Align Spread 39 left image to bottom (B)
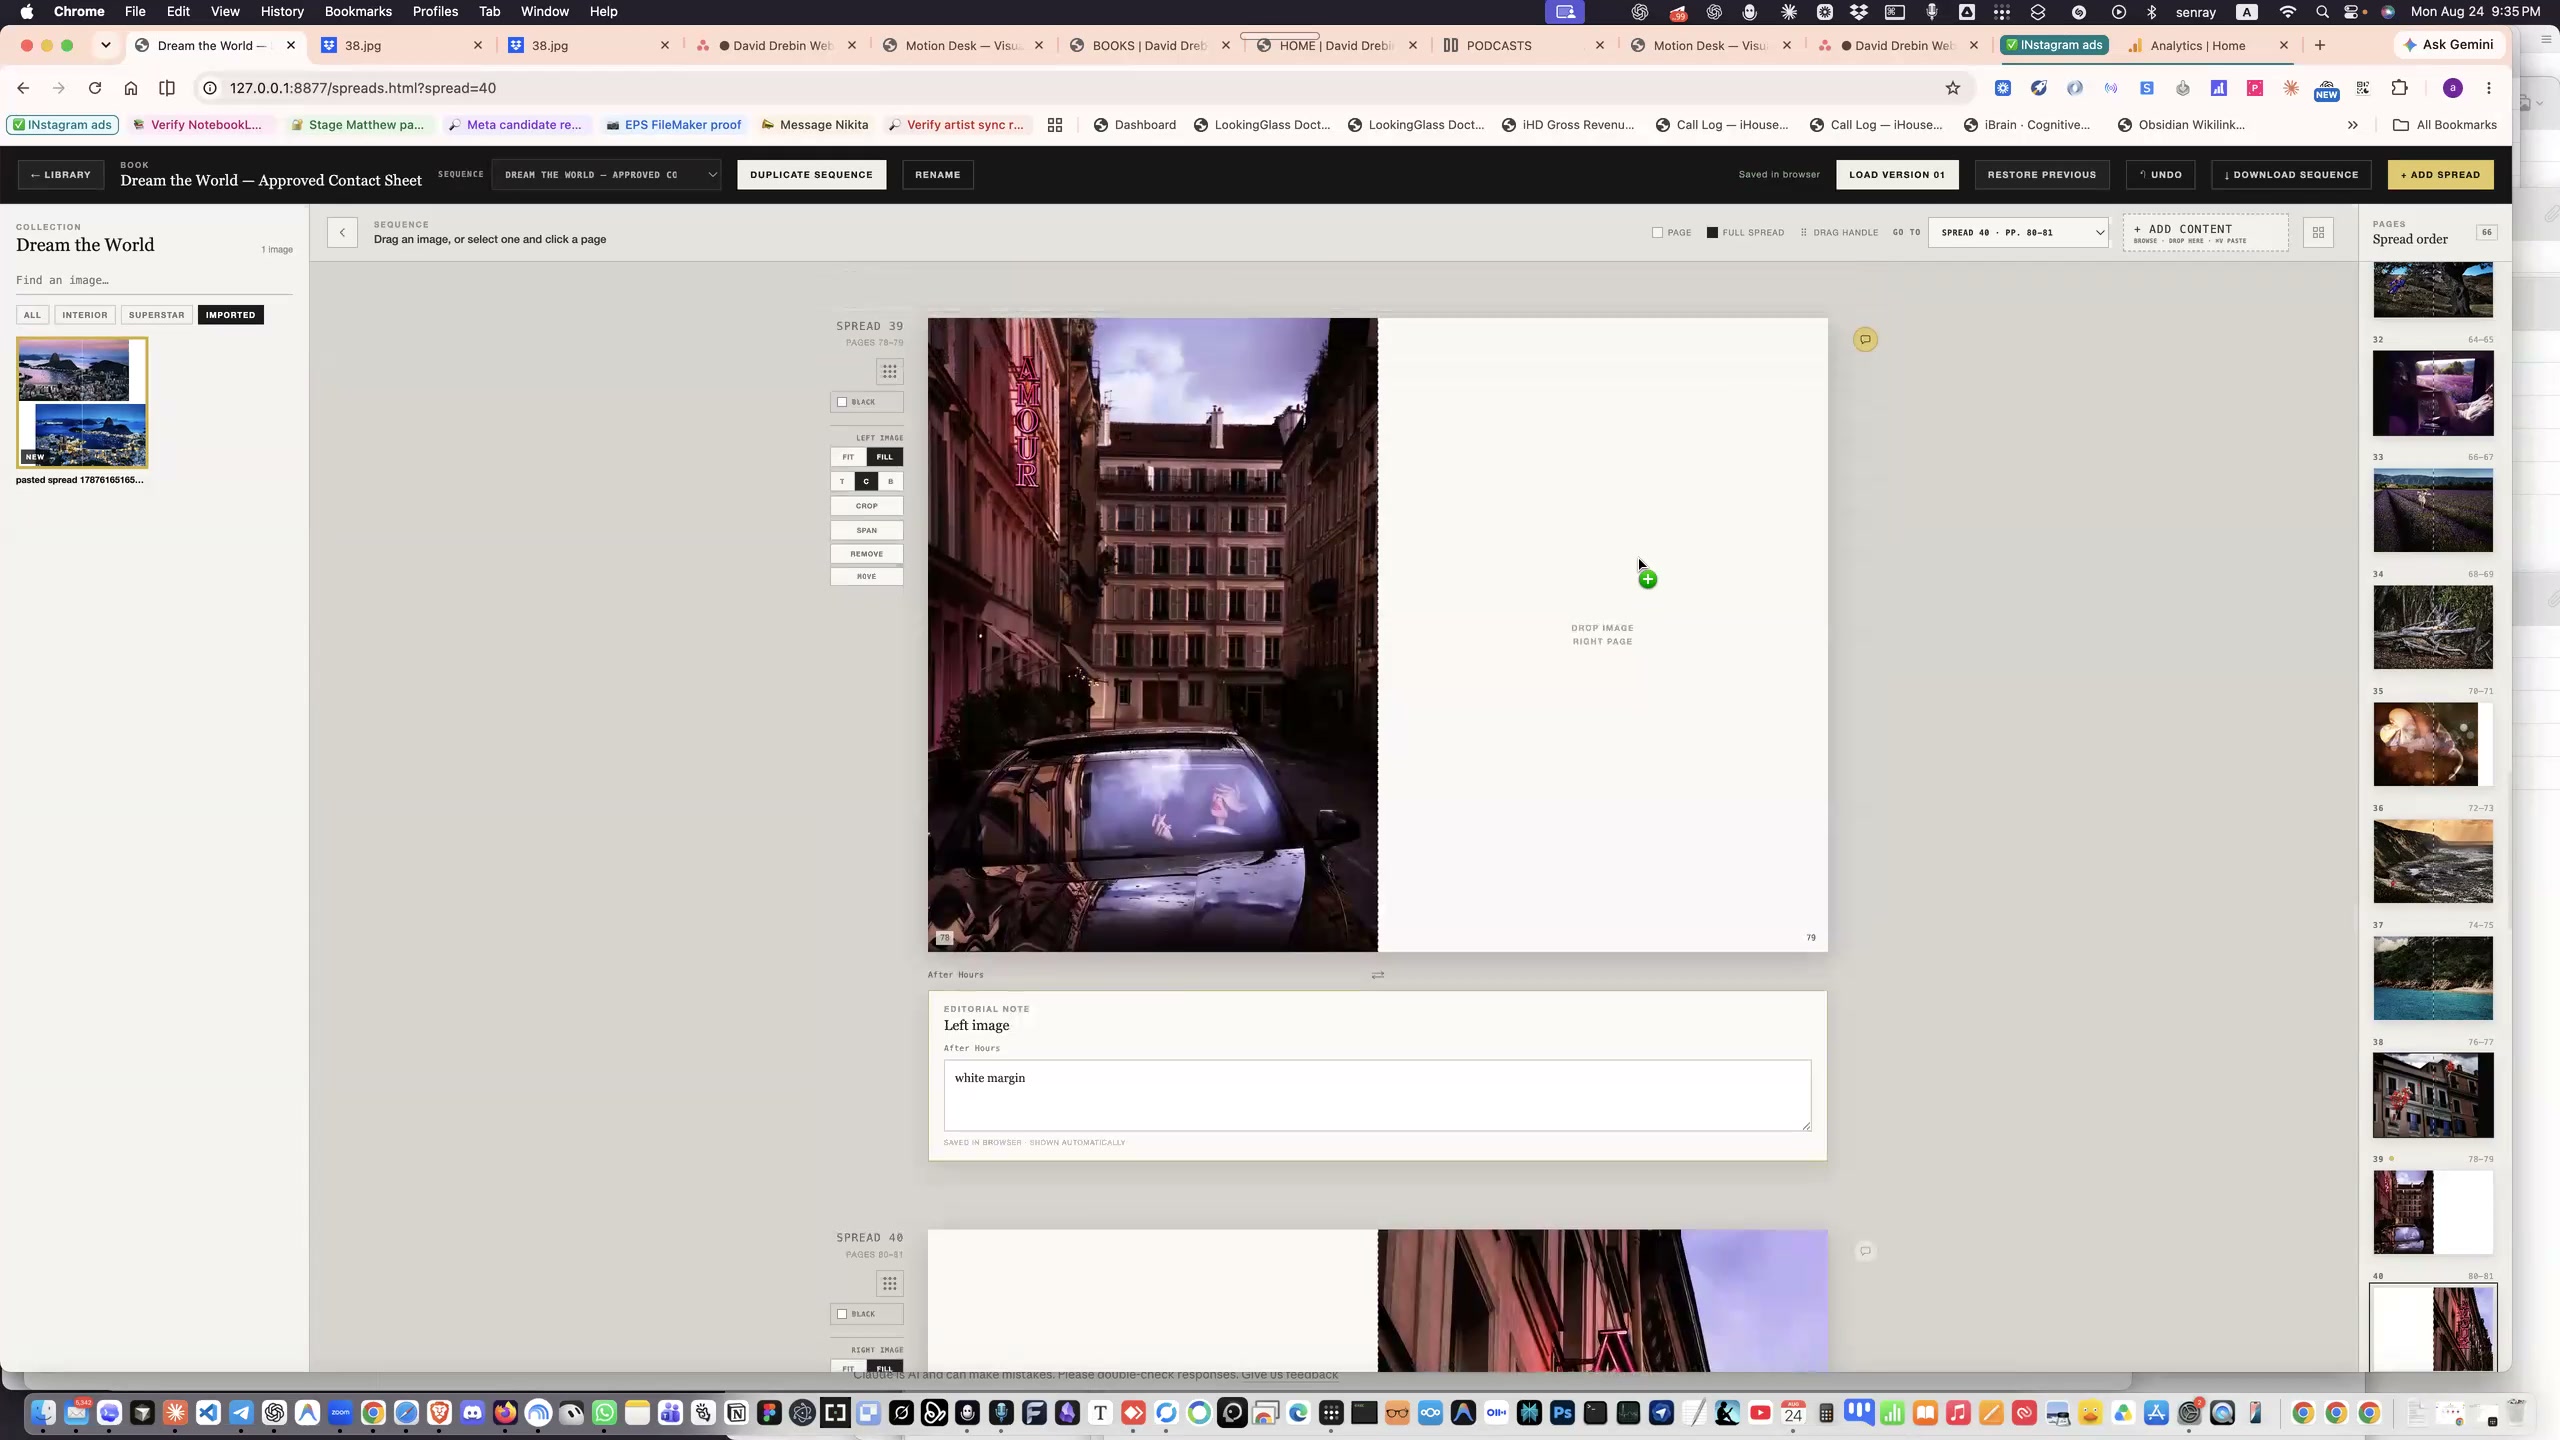This screenshot has width=2560, height=1440. (x=891, y=482)
